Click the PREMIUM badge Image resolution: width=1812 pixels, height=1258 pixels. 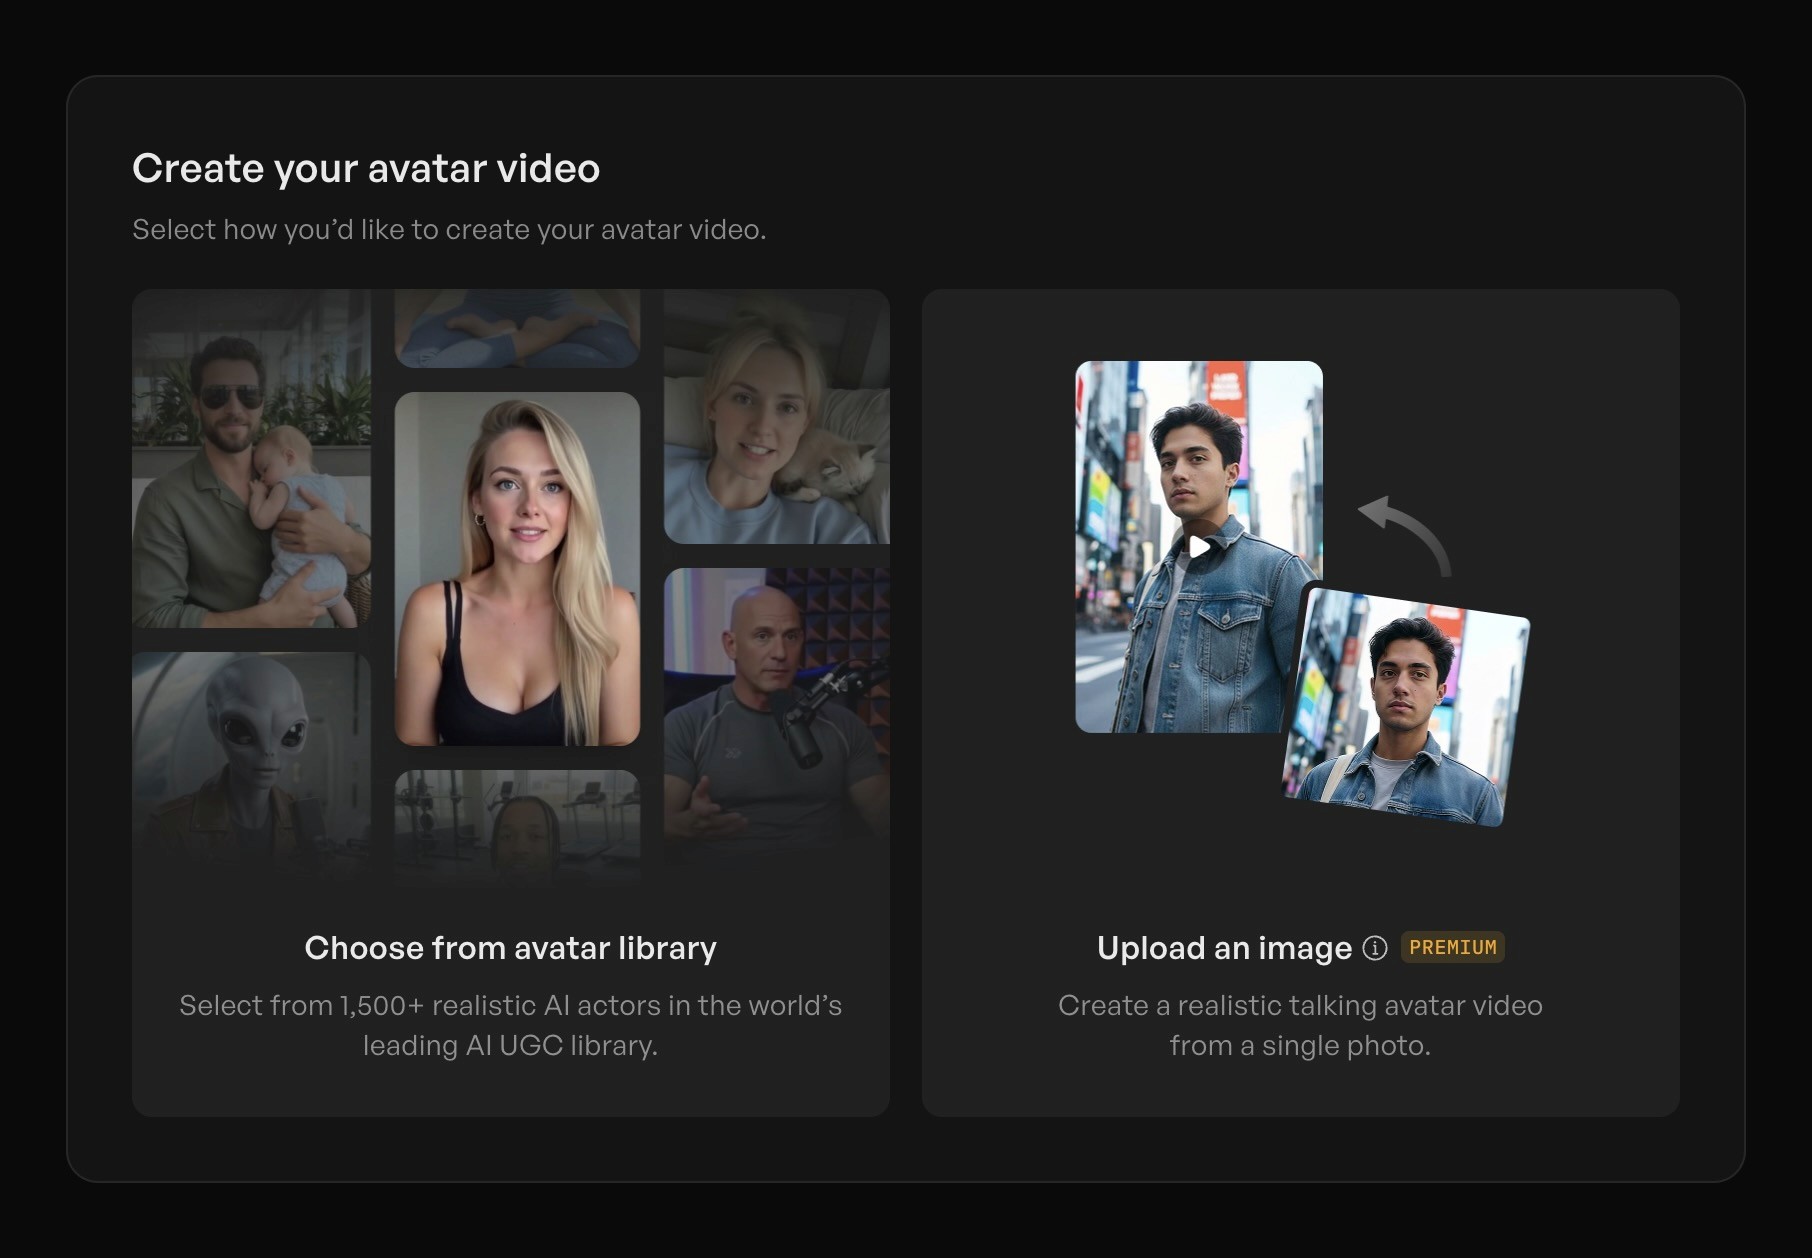(1452, 947)
